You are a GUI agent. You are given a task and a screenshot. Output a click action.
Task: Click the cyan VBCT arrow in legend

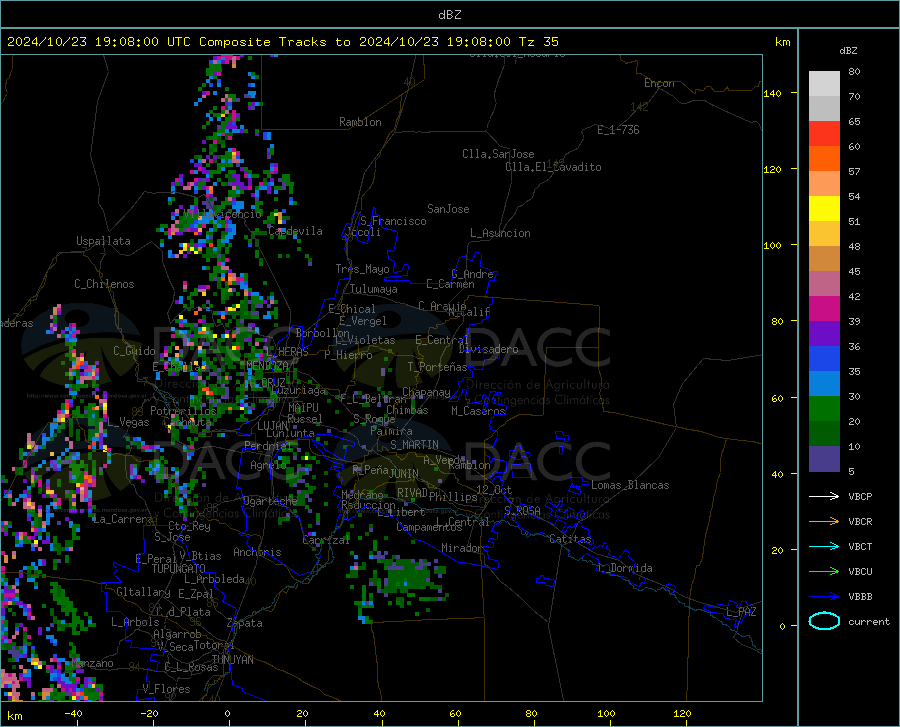824,546
